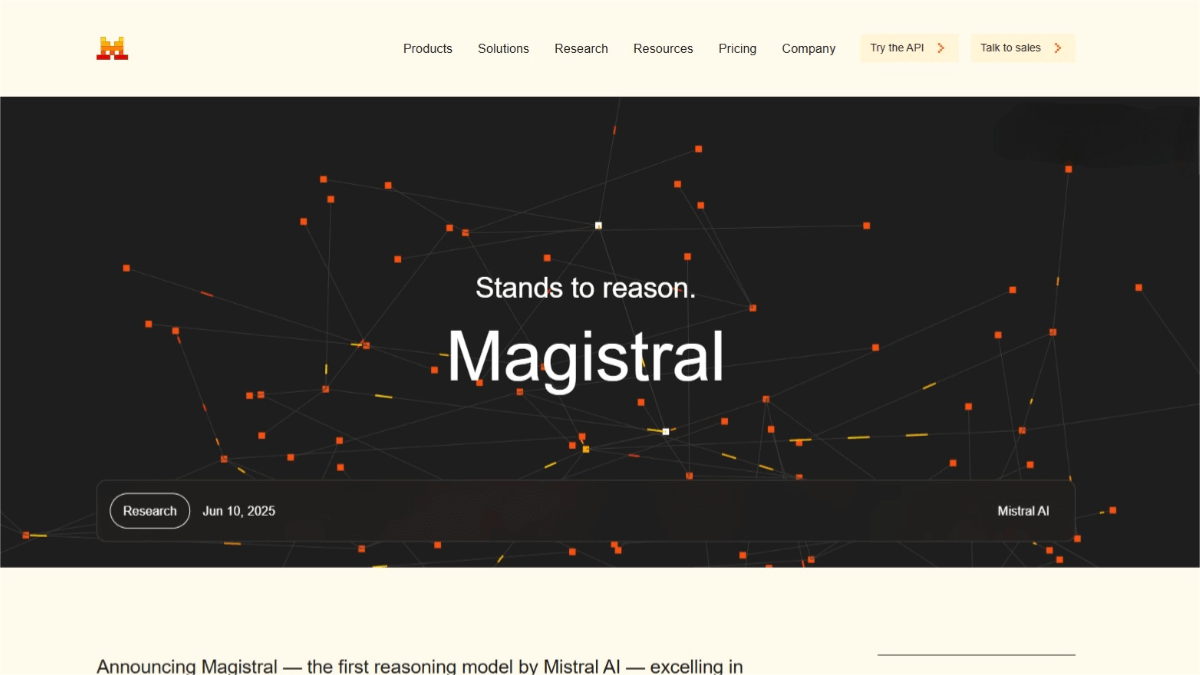Screen dimensions: 1200x675
Task: Click the large Magistral headline
Action: click(x=585, y=356)
